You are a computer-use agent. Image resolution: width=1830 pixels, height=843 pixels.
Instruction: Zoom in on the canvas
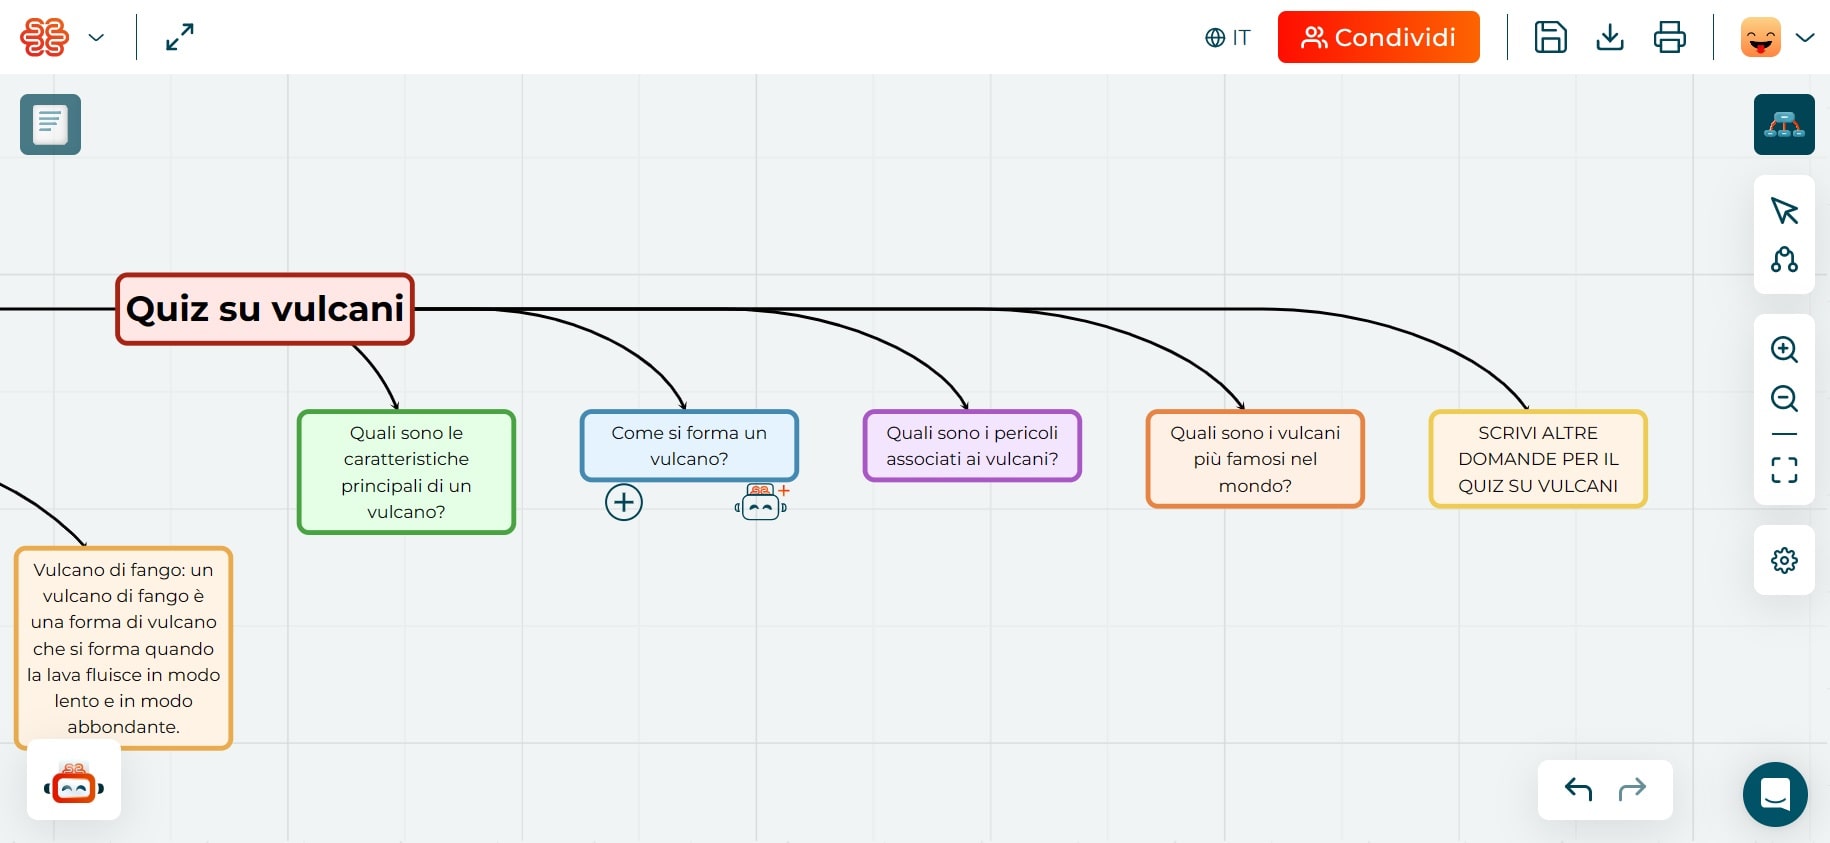[1784, 349]
